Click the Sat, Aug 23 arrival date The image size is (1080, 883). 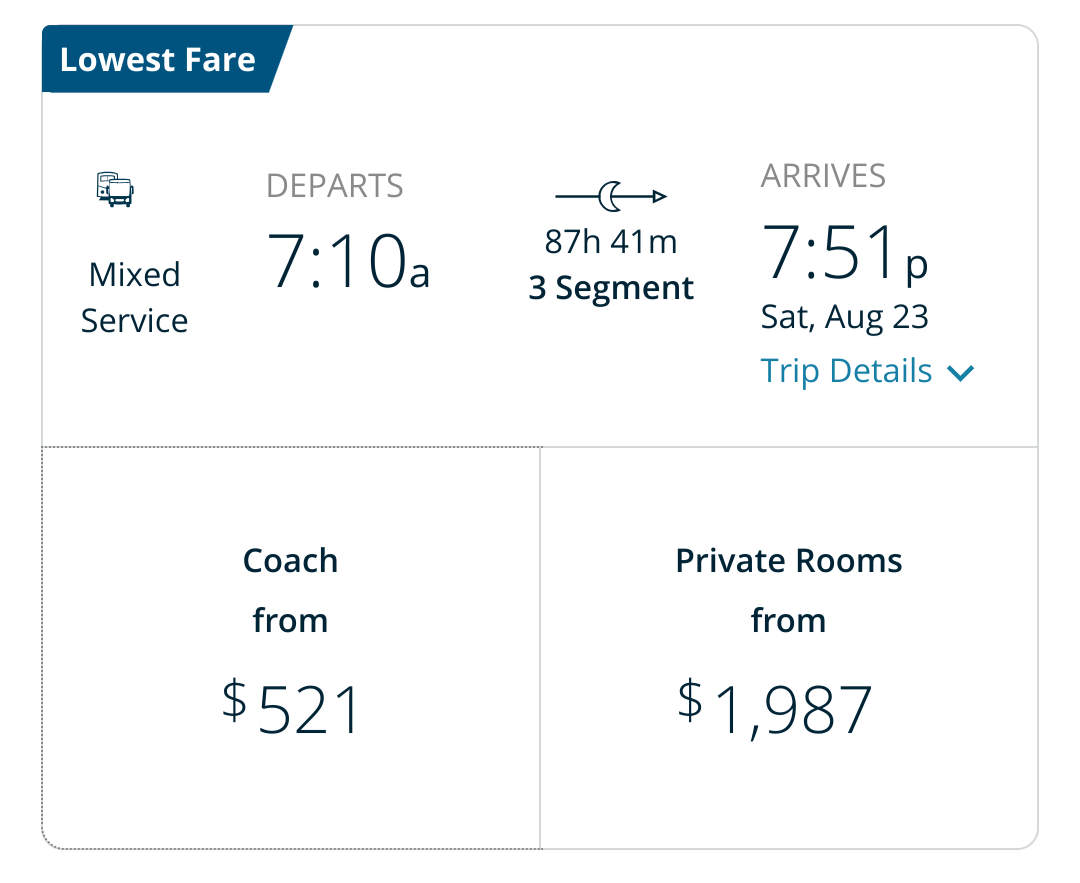(x=845, y=318)
